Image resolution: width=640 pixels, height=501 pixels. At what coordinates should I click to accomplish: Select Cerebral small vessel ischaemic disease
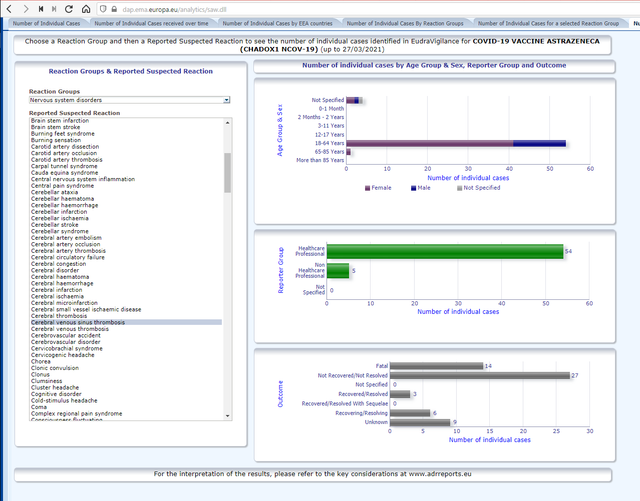86,310
